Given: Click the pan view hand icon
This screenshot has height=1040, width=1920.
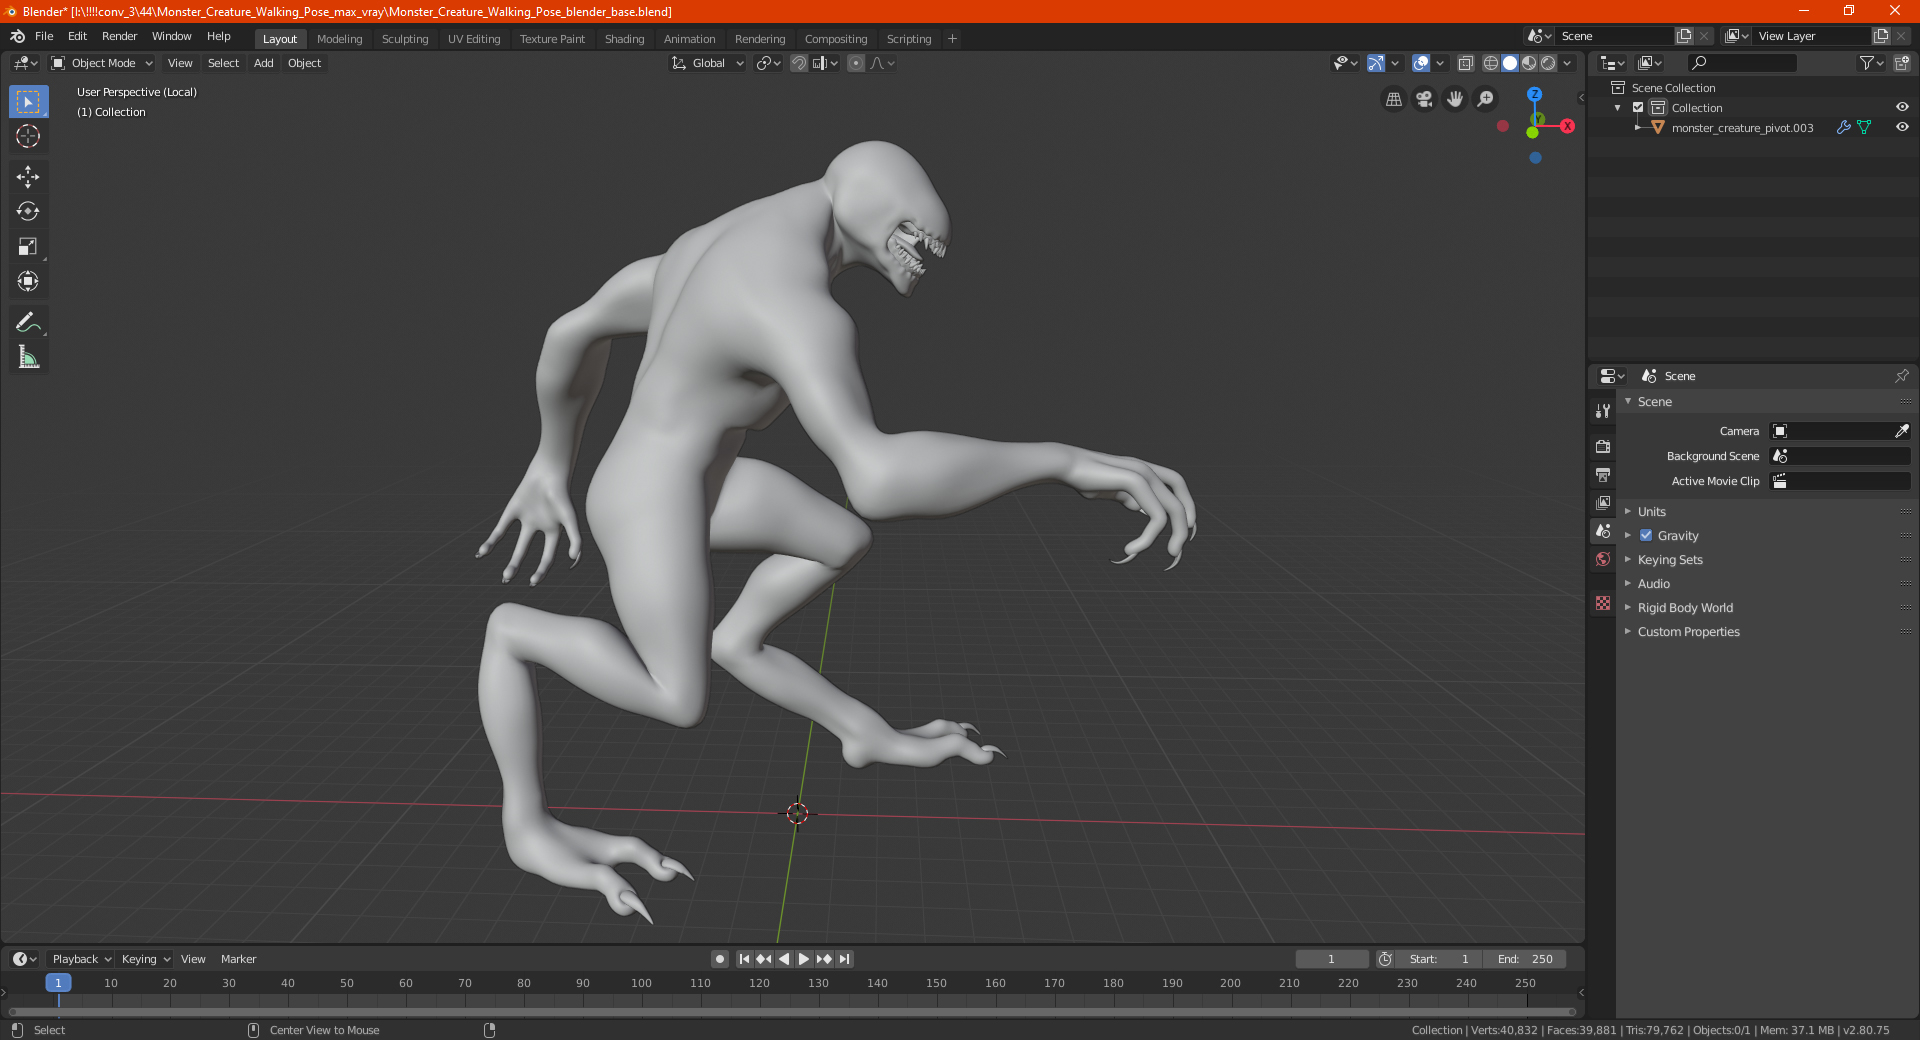Looking at the screenshot, I should coord(1455,99).
